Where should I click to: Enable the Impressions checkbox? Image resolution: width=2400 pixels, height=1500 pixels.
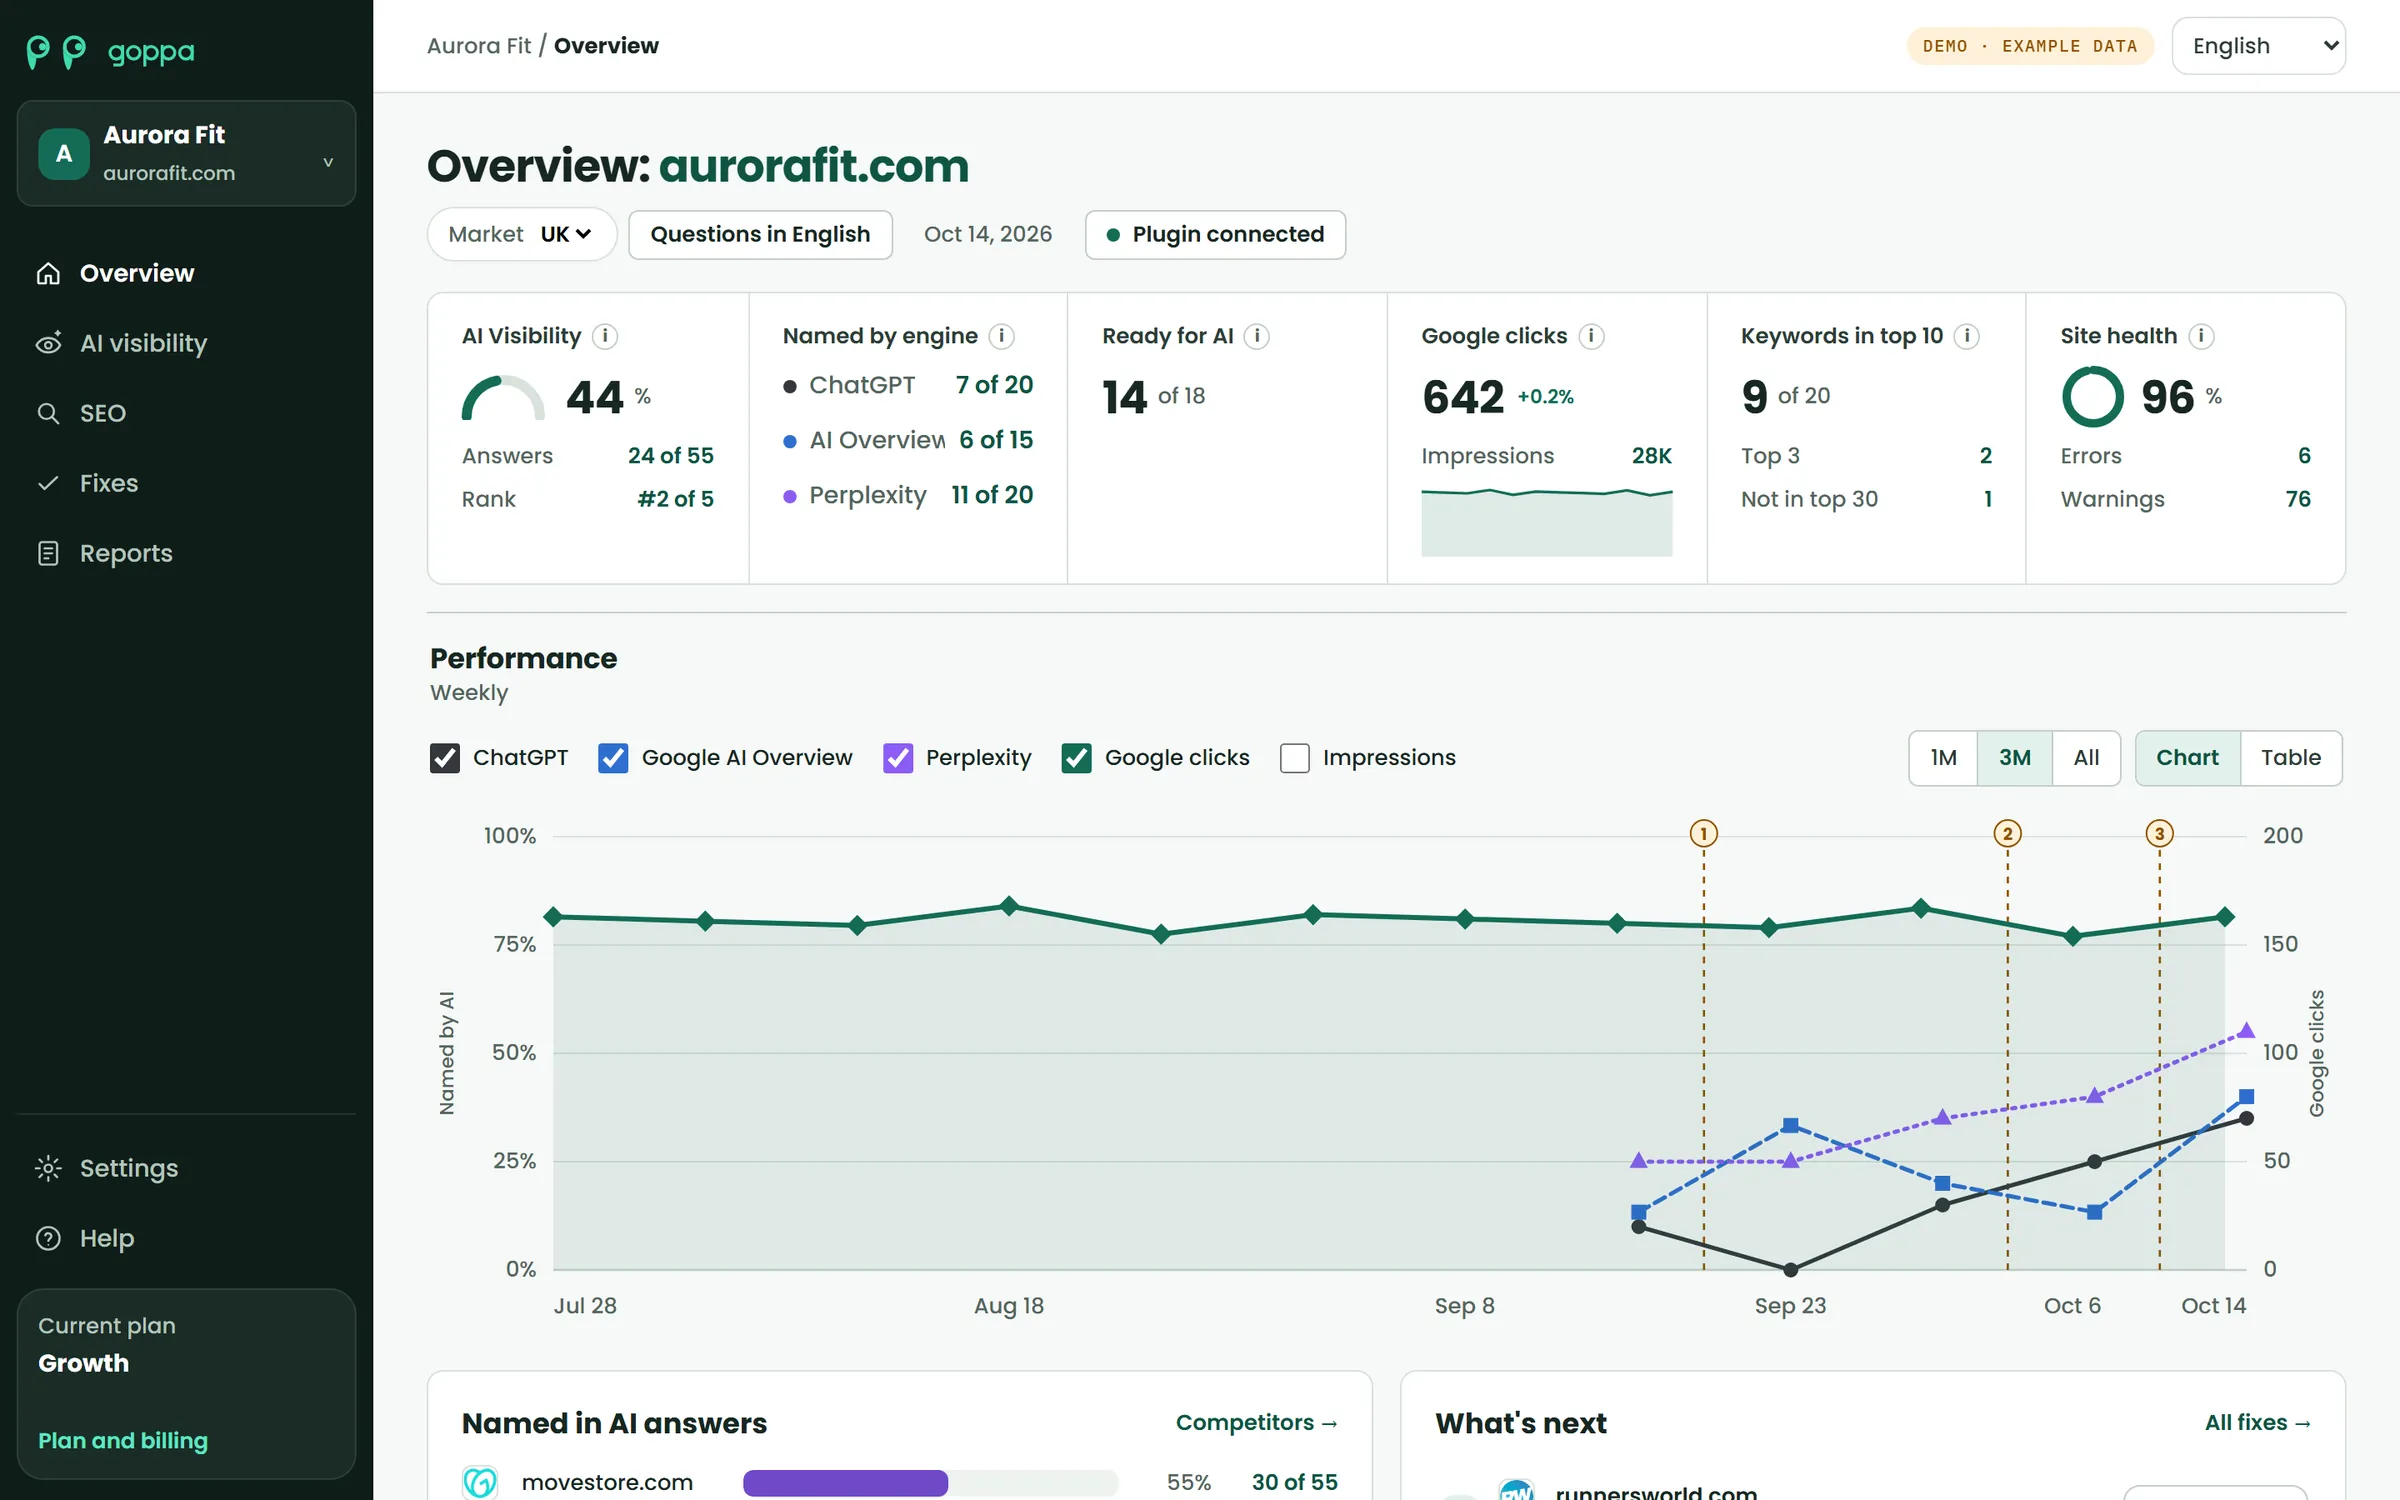[x=1295, y=758]
